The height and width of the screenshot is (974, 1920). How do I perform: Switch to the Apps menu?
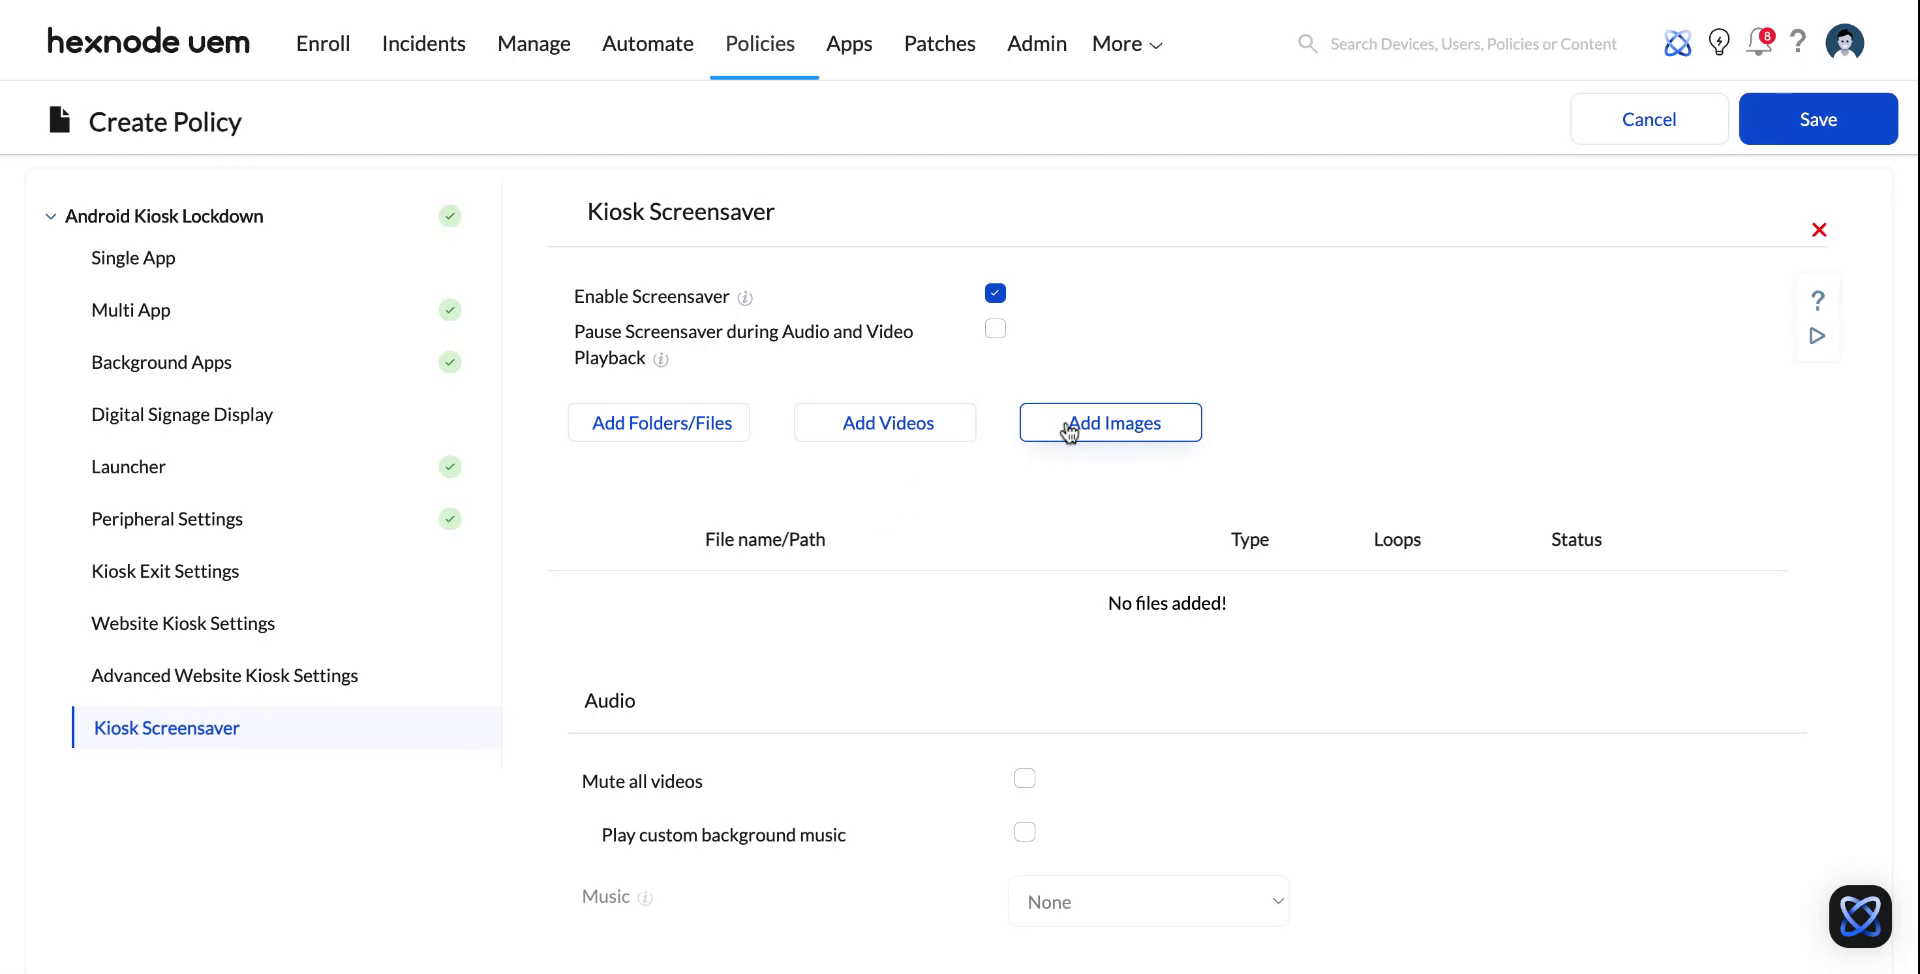(848, 43)
